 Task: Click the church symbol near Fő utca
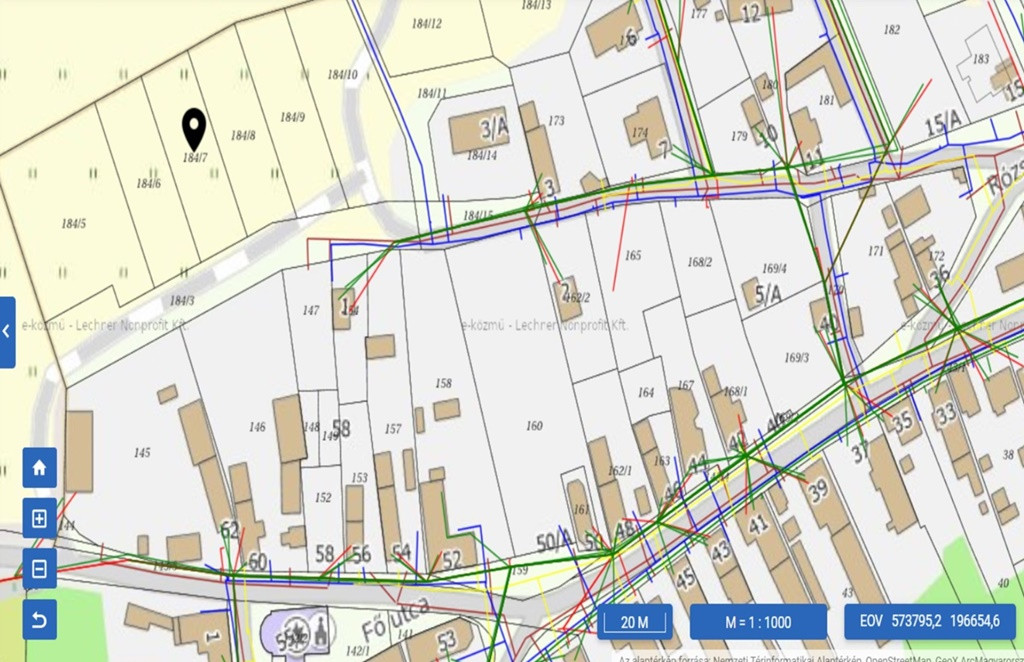pyautogui.click(x=319, y=630)
